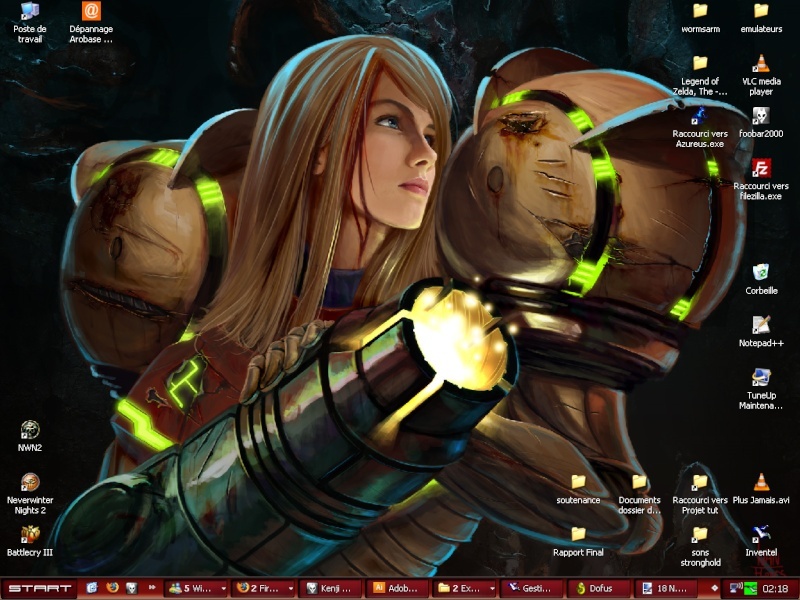The image size is (800, 600).
Task: Click the 02:18 system clock
Action: [776, 588]
